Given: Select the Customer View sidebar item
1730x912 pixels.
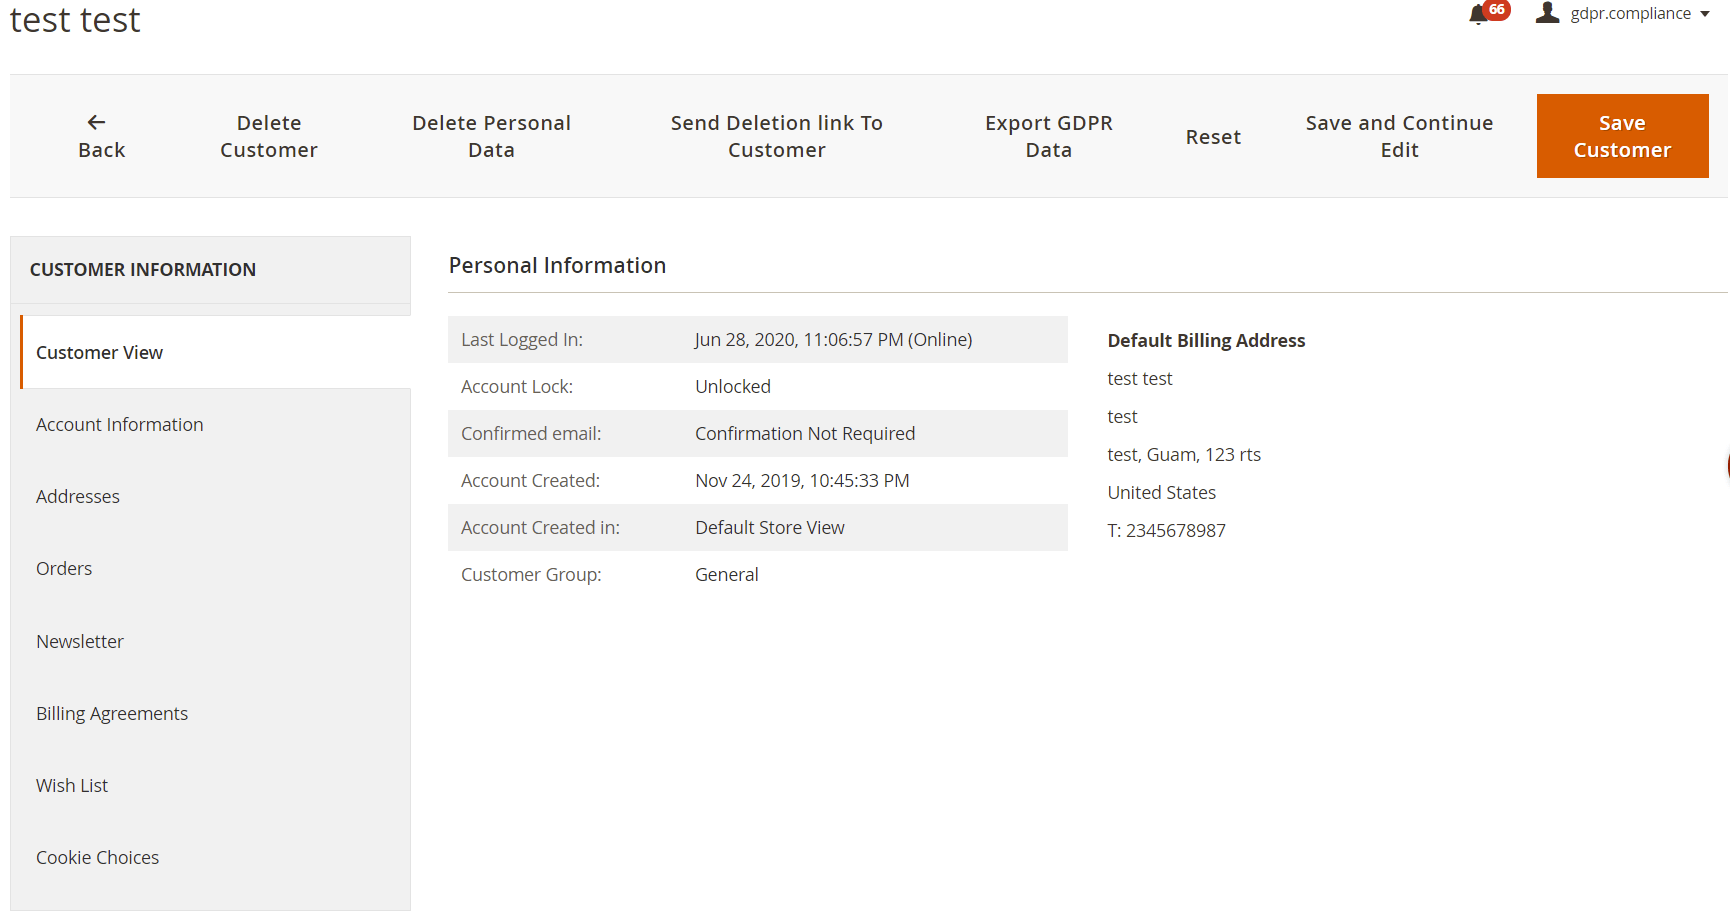Looking at the screenshot, I should click(99, 352).
